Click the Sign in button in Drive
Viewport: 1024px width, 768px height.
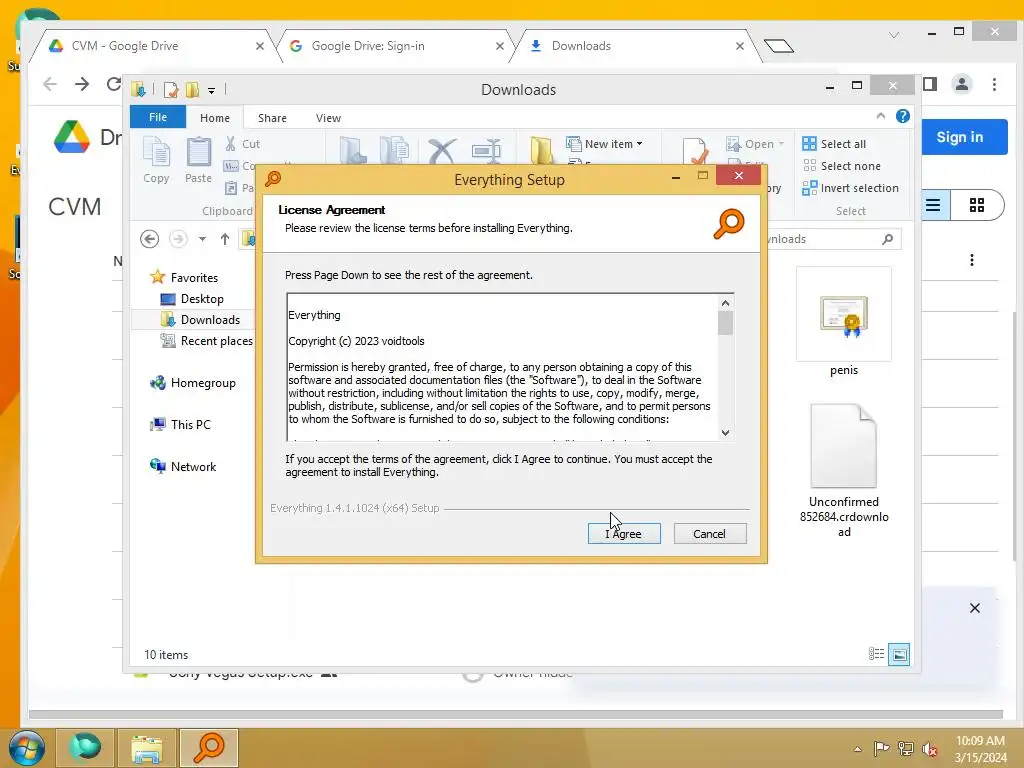coord(959,137)
